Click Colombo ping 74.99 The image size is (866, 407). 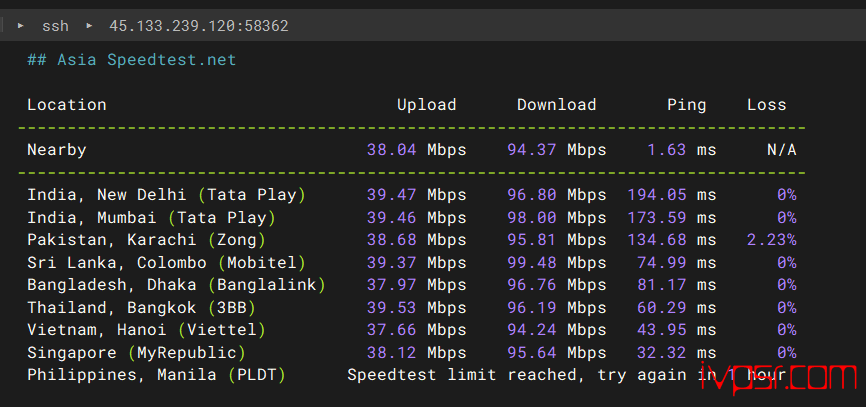pyautogui.click(x=662, y=263)
